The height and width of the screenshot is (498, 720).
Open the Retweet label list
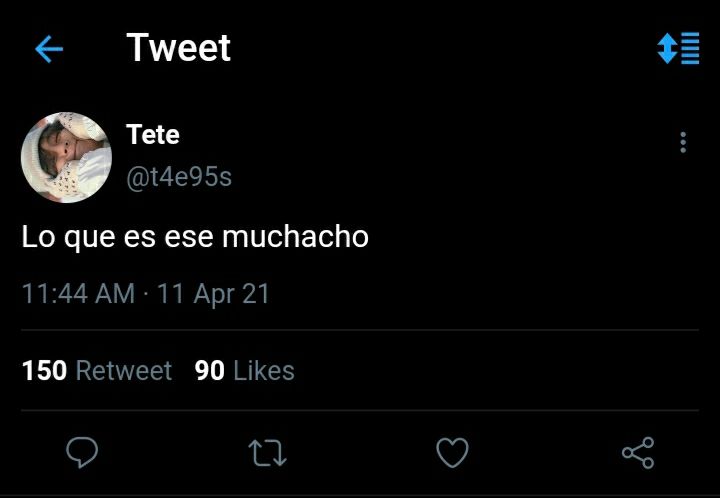click(124, 371)
